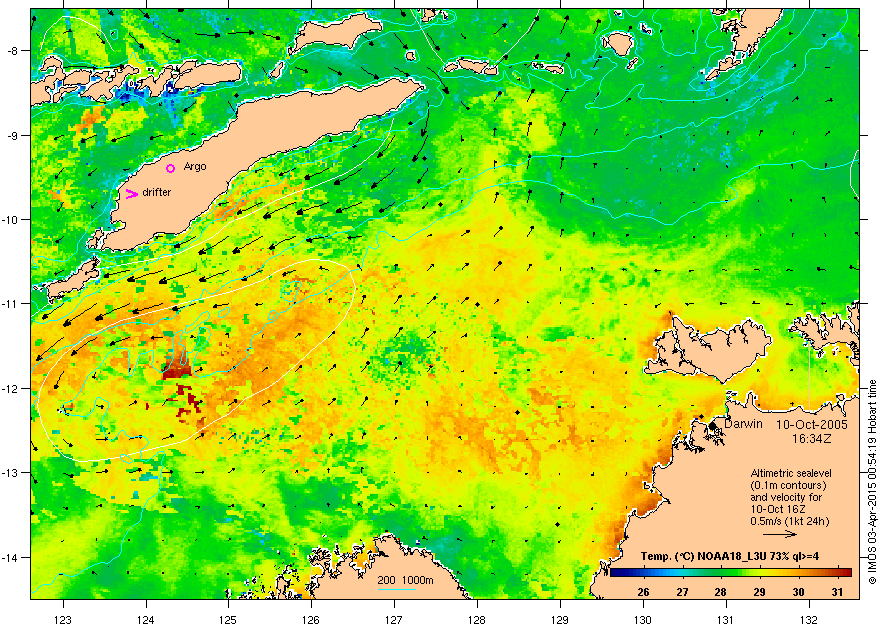This screenshot has width=880, height=630.
Task: Click '0.5m/s (1kt 24h)' legend text
Action: pyautogui.click(x=790, y=521)
